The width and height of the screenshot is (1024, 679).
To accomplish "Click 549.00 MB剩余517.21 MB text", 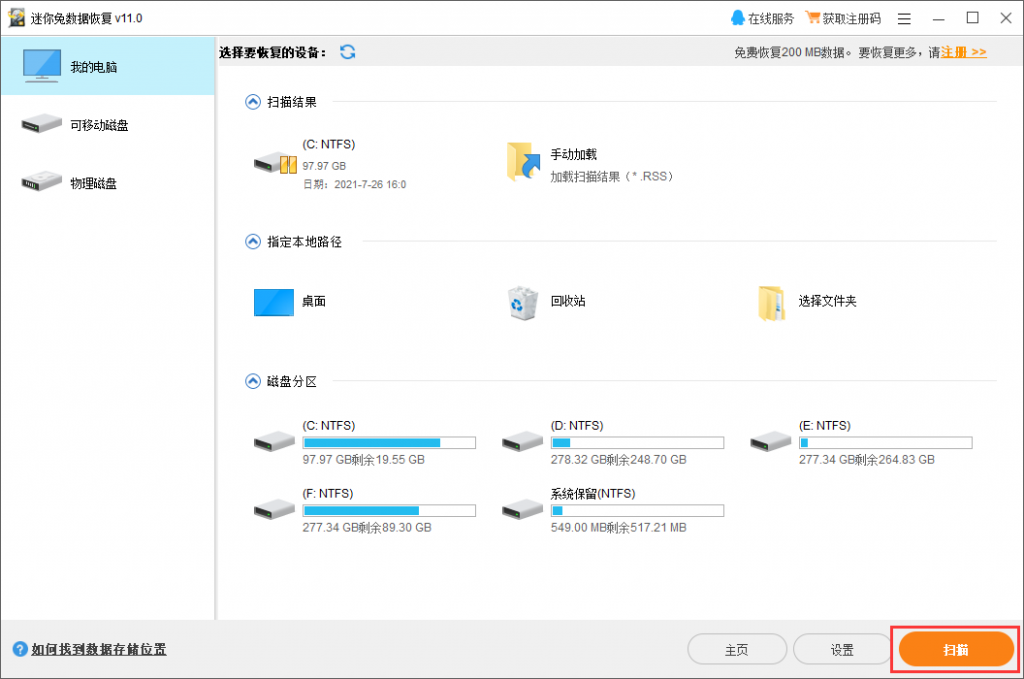I will click(x=618, y=528).
